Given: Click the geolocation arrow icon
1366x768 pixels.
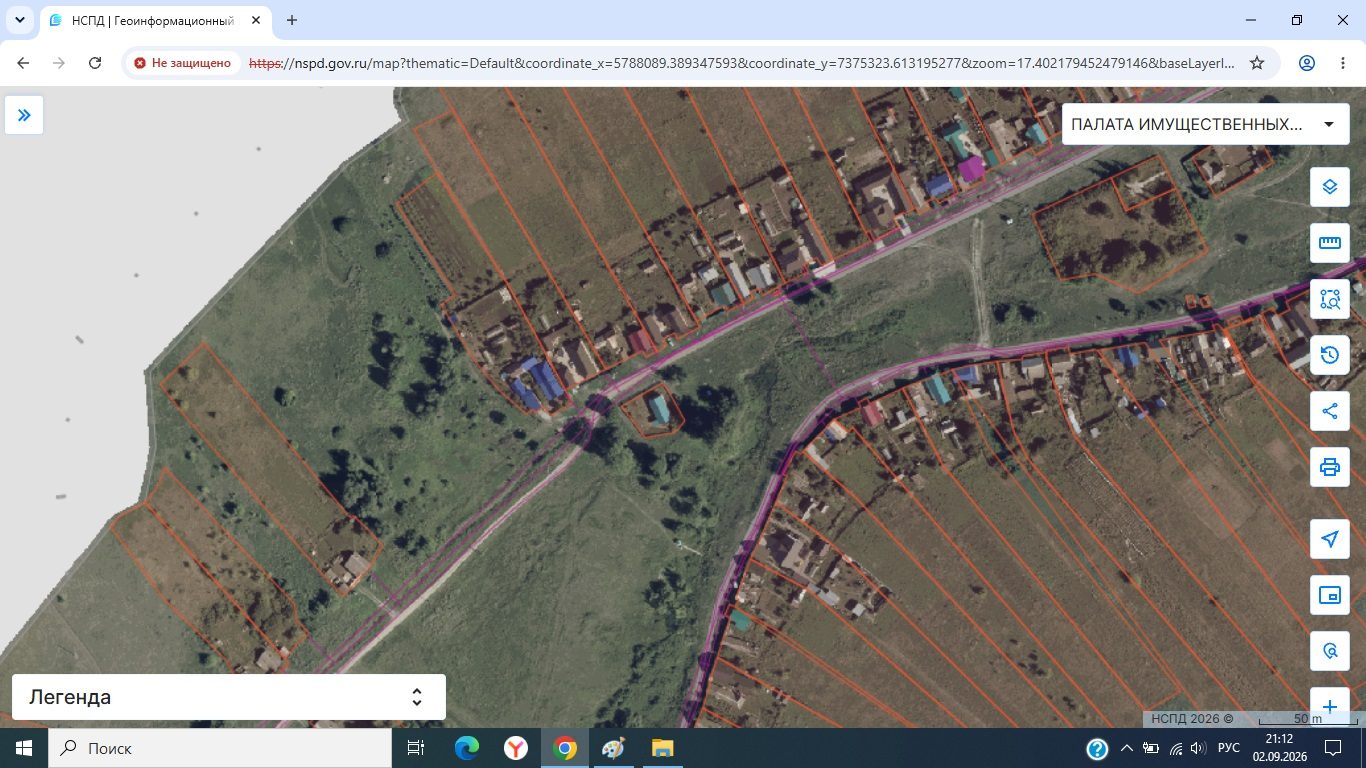Looking at the screenshot, I should 1329,539.
